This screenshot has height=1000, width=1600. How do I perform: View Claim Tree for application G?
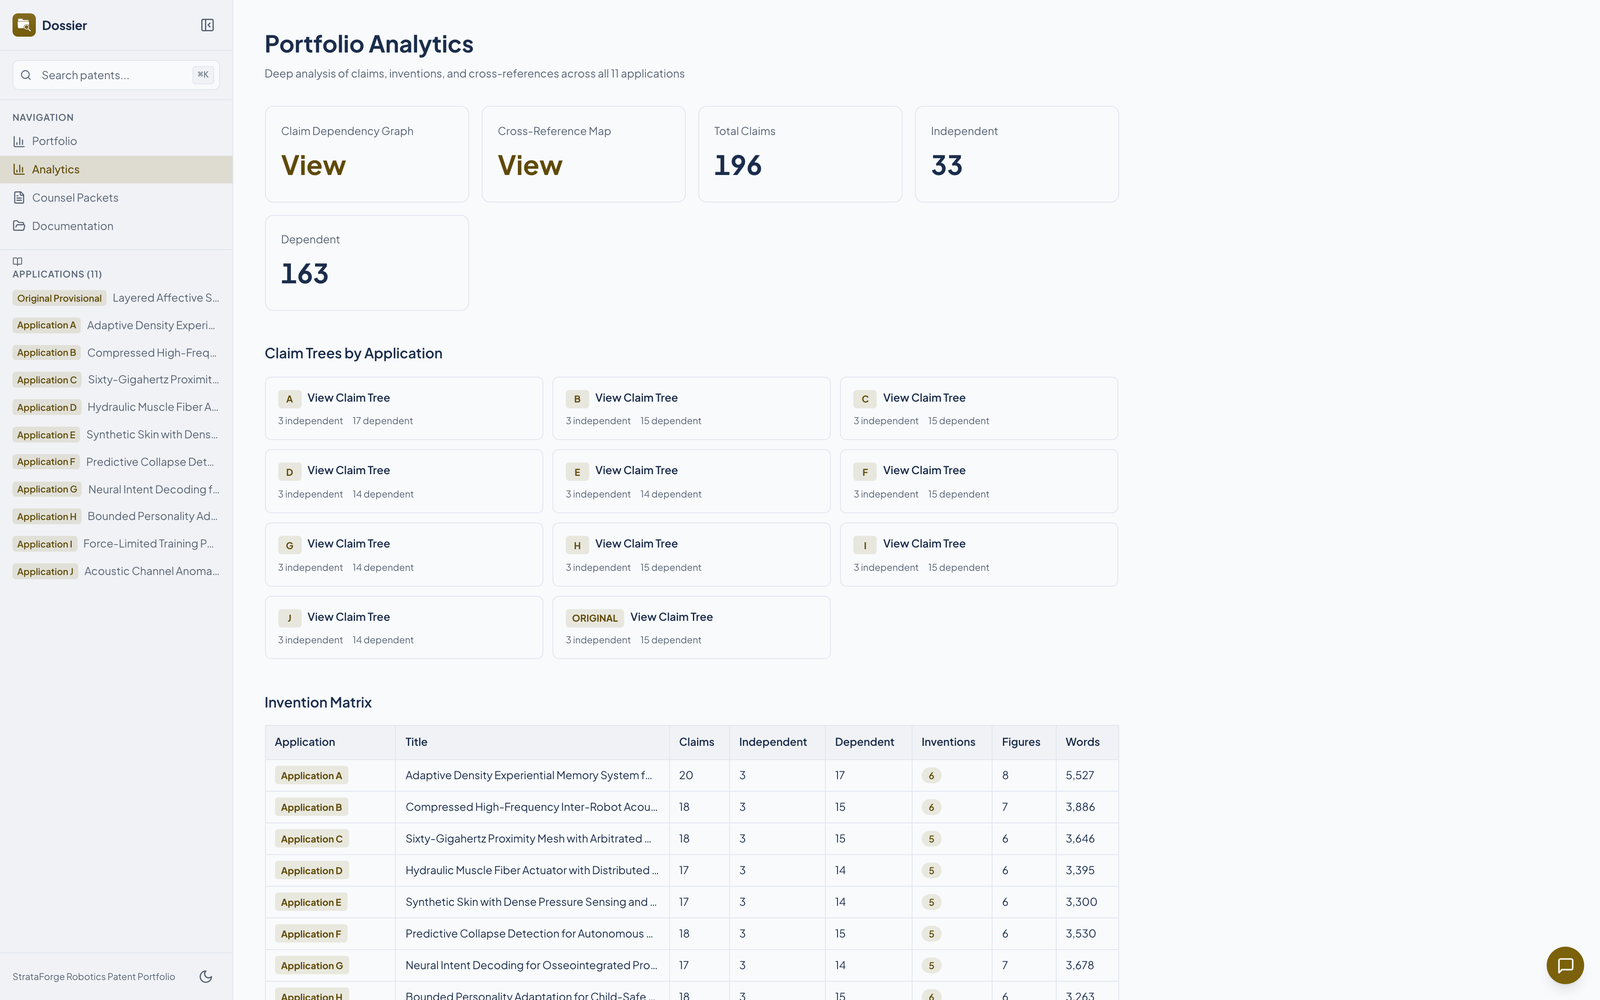click(404, 554)
